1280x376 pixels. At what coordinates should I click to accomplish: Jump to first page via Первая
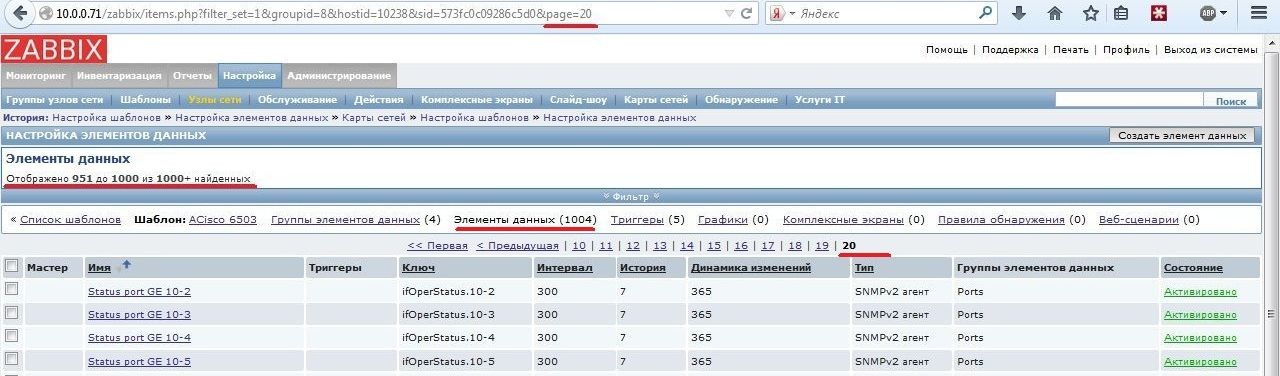point(437,245)
